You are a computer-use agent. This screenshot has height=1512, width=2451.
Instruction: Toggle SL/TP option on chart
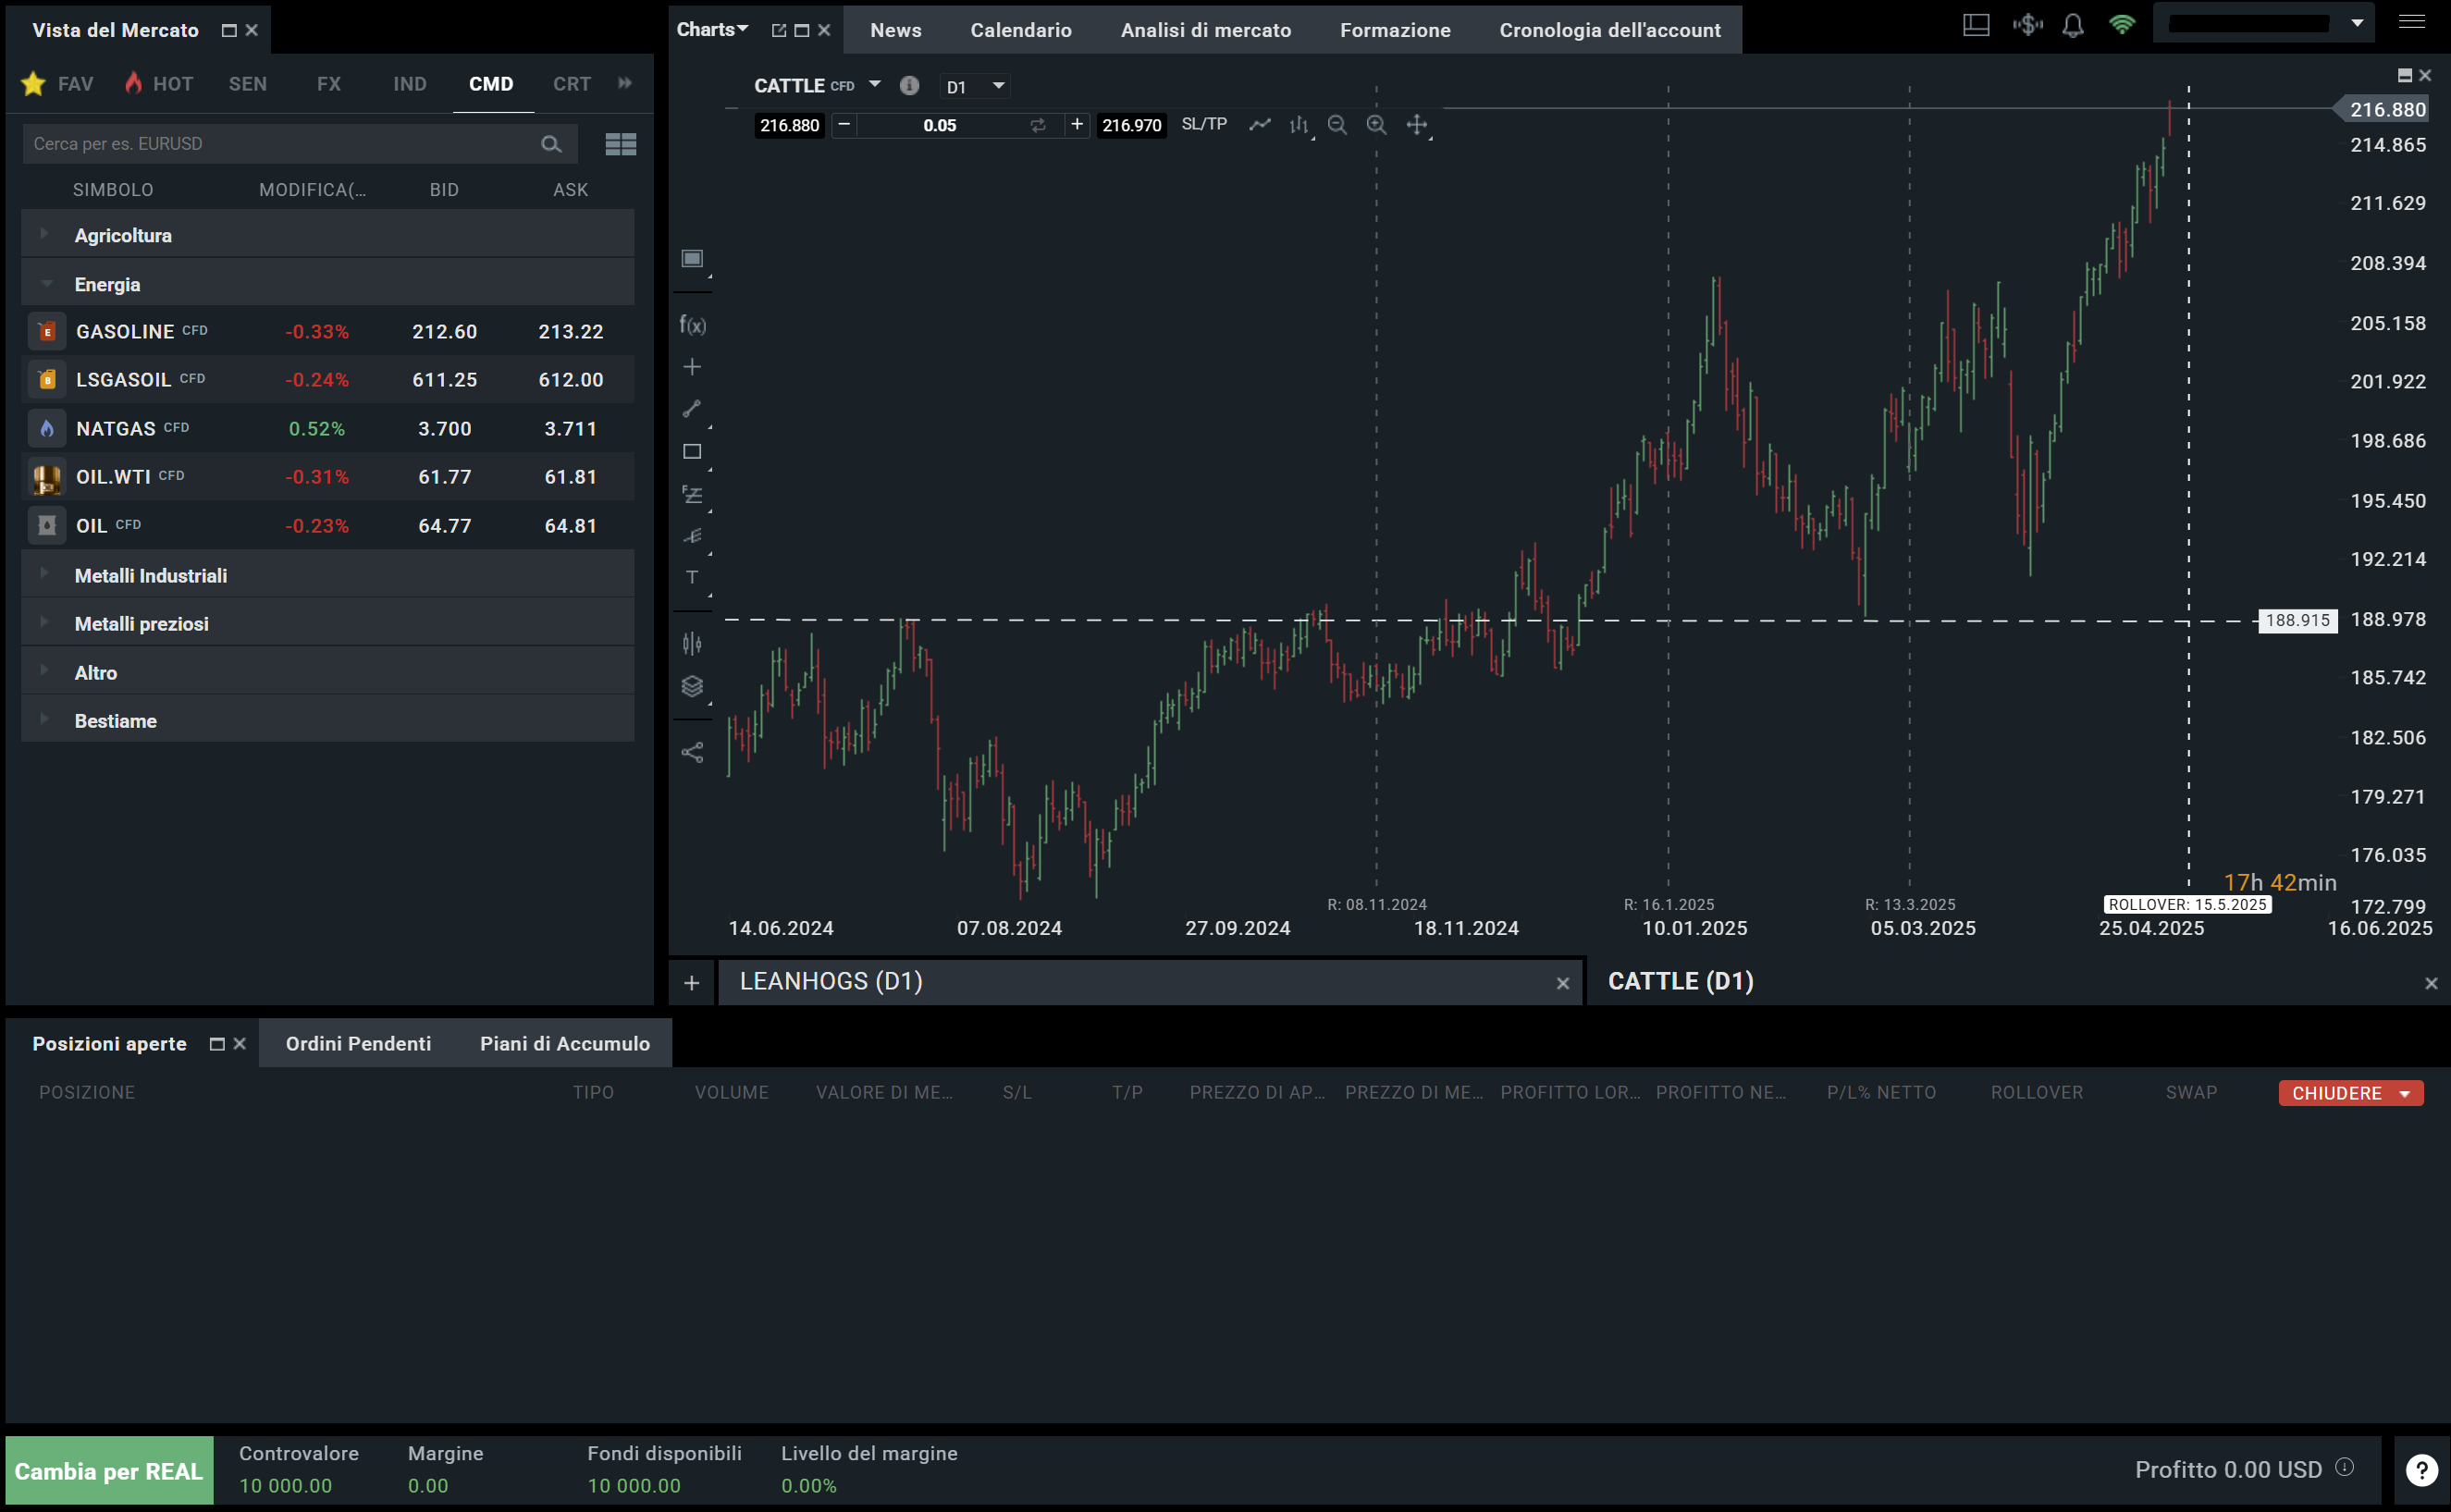coord(1204,124)
